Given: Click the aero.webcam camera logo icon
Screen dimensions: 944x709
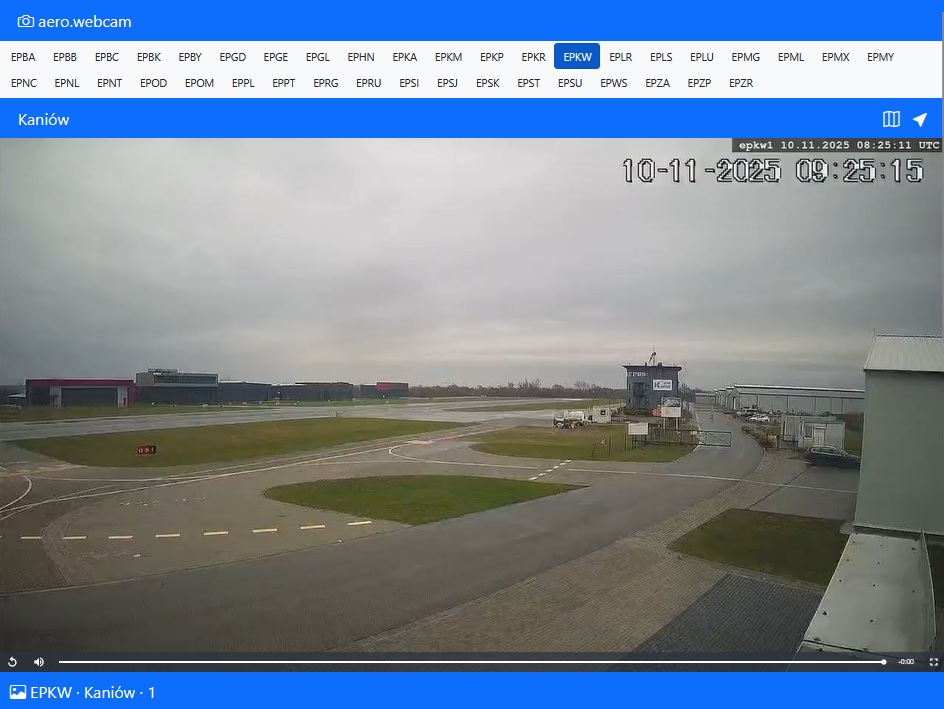Looking at the screenshot, I should coord(26,21).
